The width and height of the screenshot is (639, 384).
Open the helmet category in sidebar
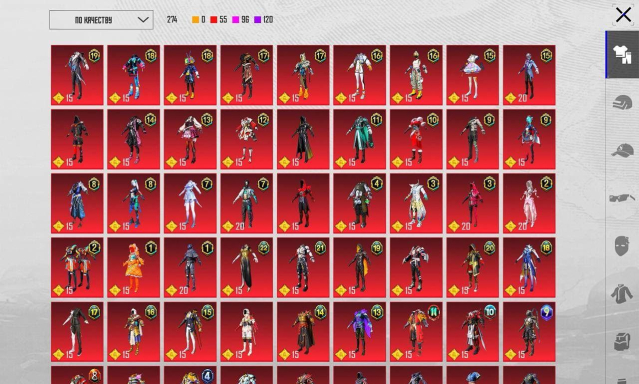[x=622, y=102]
